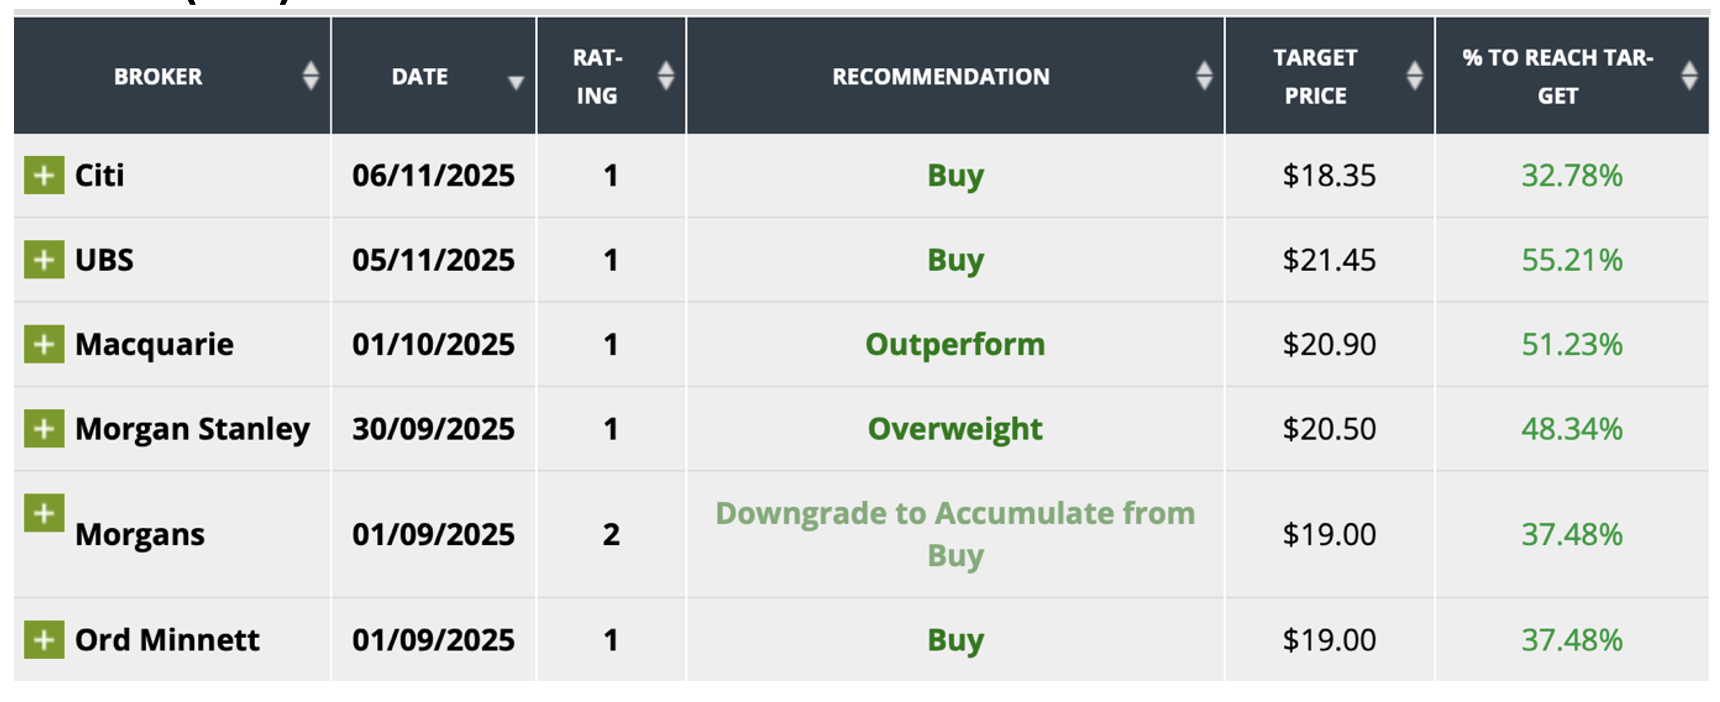The height and width of the screenshot is (702, 1720).
Task: Click the plus icon beside Morgan Stanley
Action: coord(44,429)
